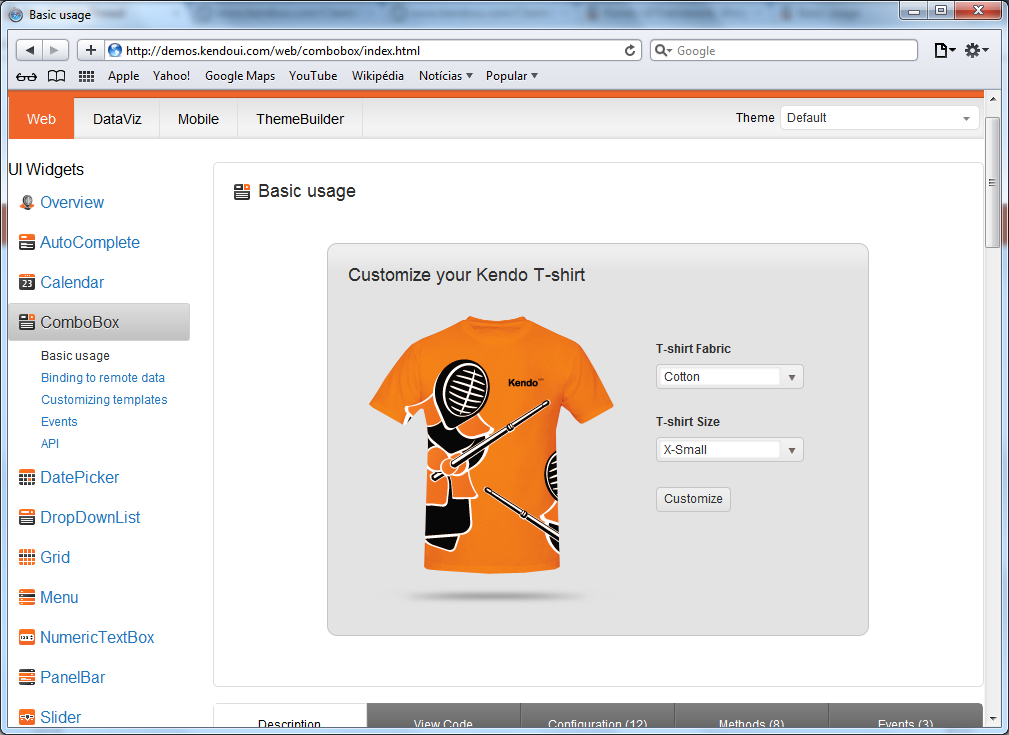Viewport: 1009px width, 735px height.
Task: Click the icon beside Basic usage heading
Action: (x=242, y=192)
